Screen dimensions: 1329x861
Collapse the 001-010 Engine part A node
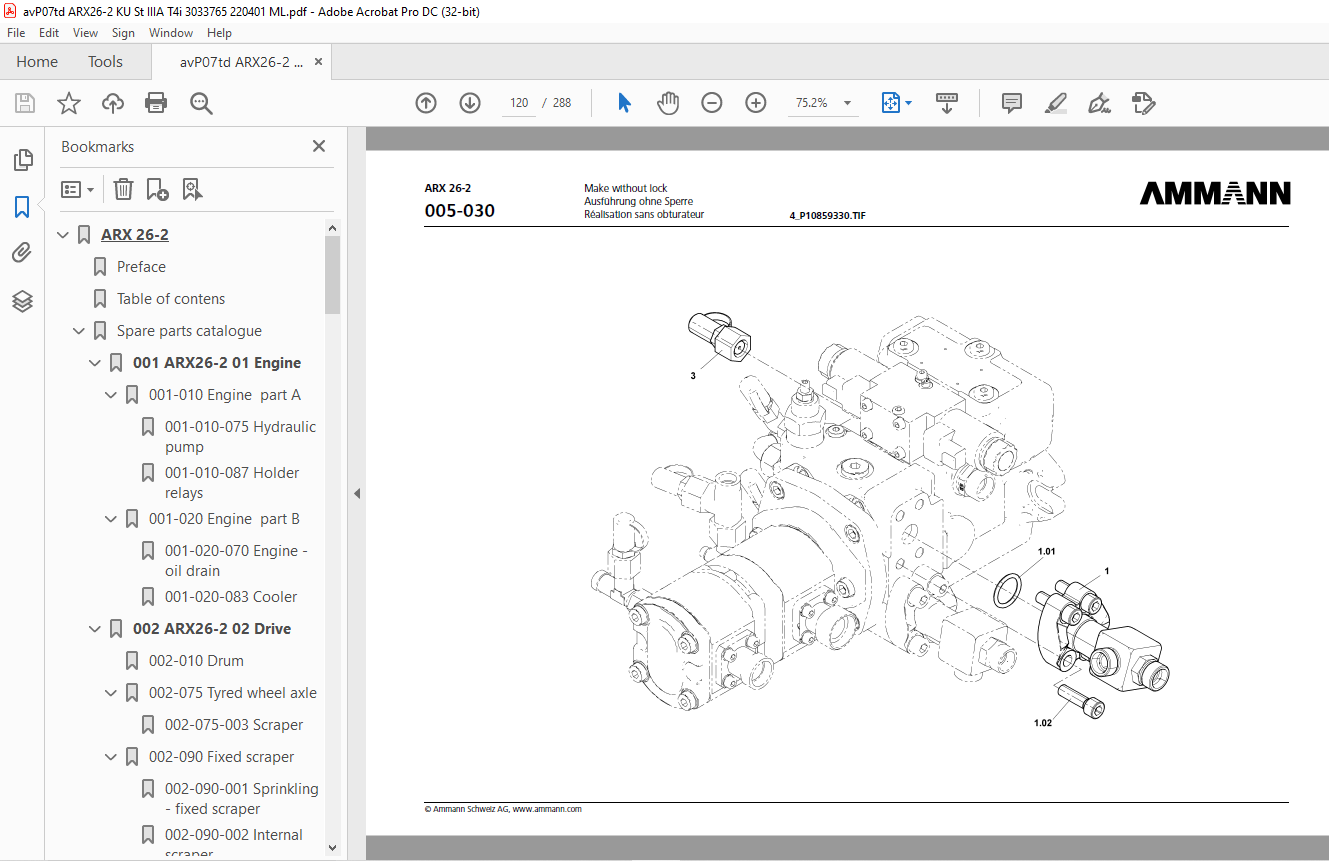pyautogui.click(x=111, y=395)
